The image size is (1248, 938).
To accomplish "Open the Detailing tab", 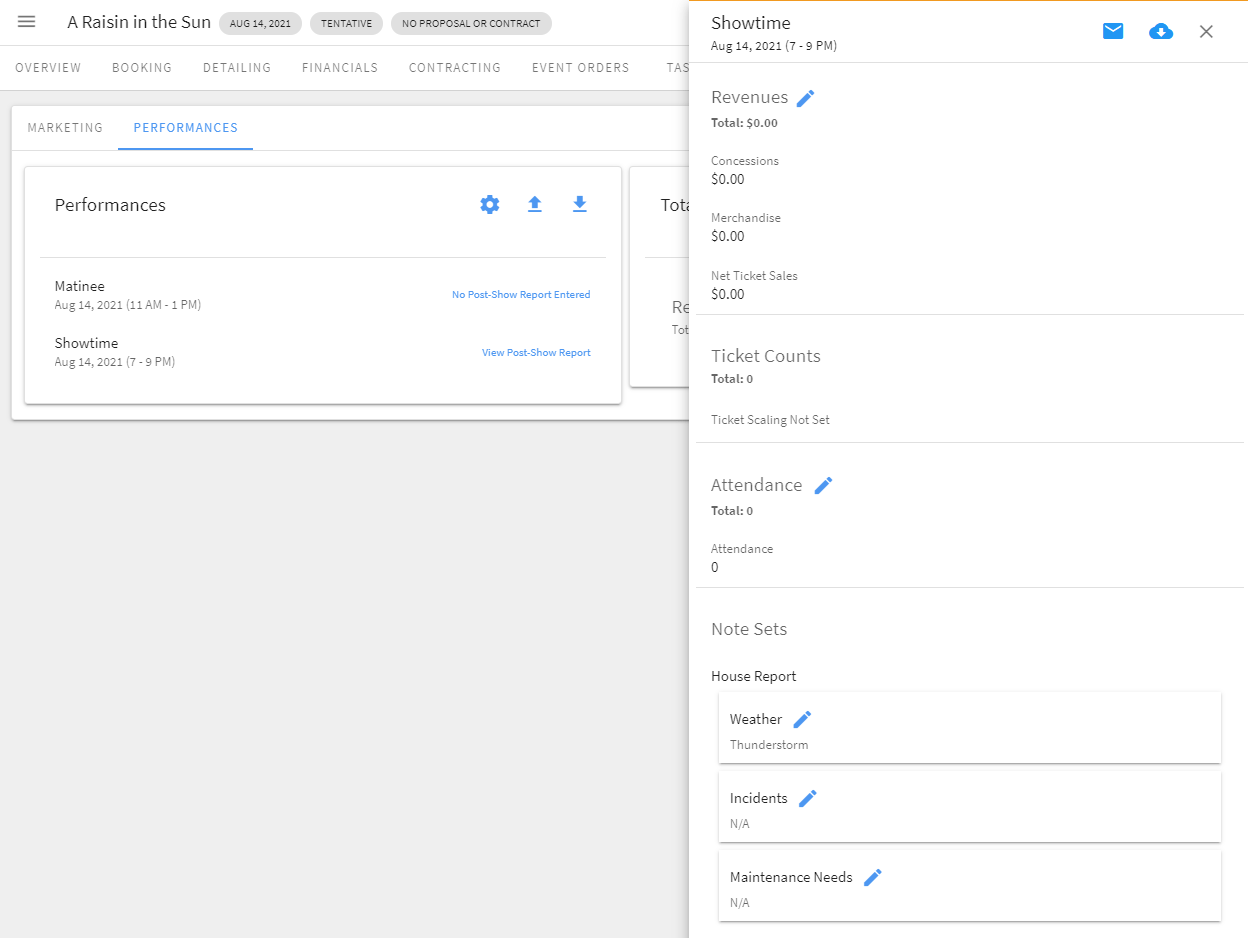I will [x=237, y=68].
